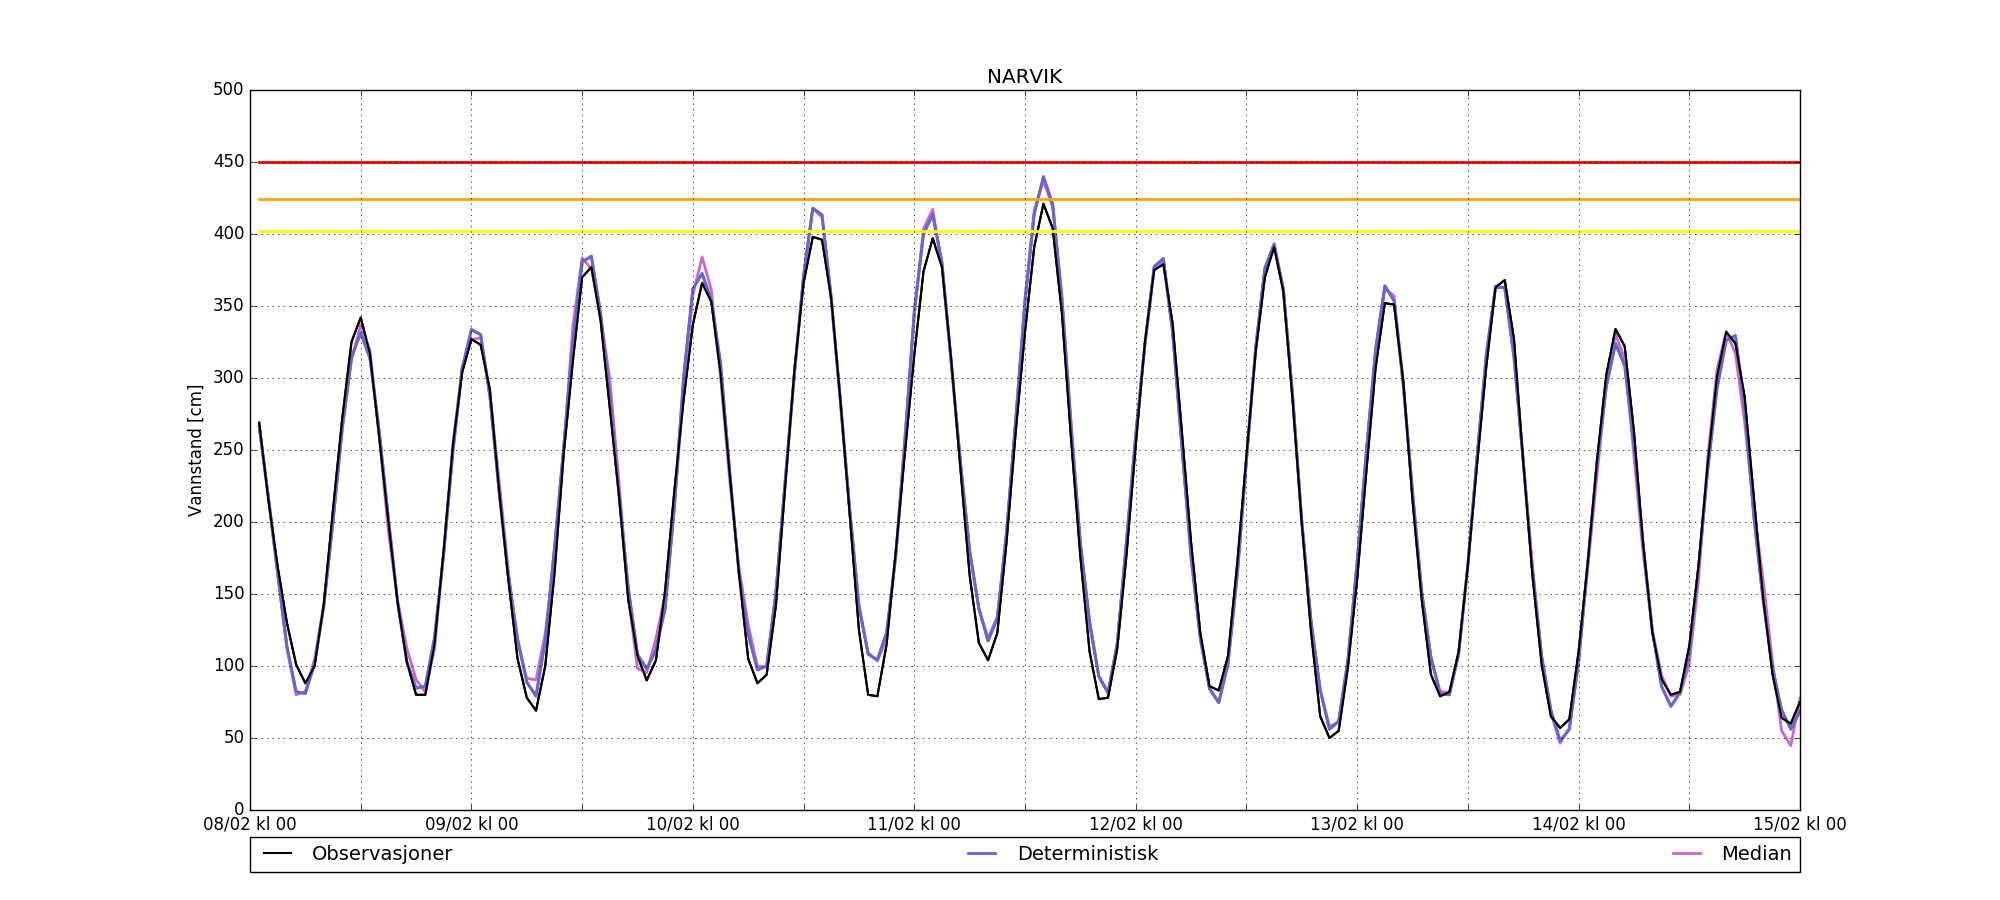This screenshot has height=900, width=2000.
Task: Click the blue Deterministisk legend line swatch
Action: [983, 854]
